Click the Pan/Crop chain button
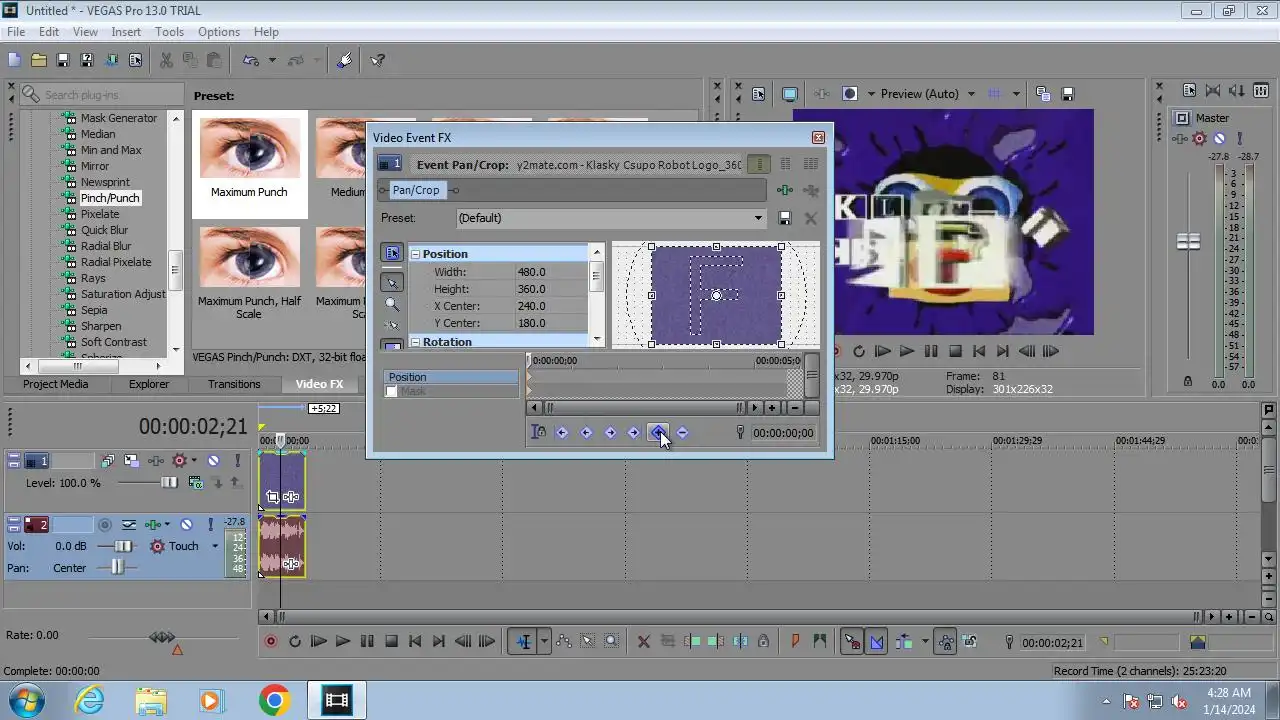Screen dimensions: 1280x720 tap(416, 190)
